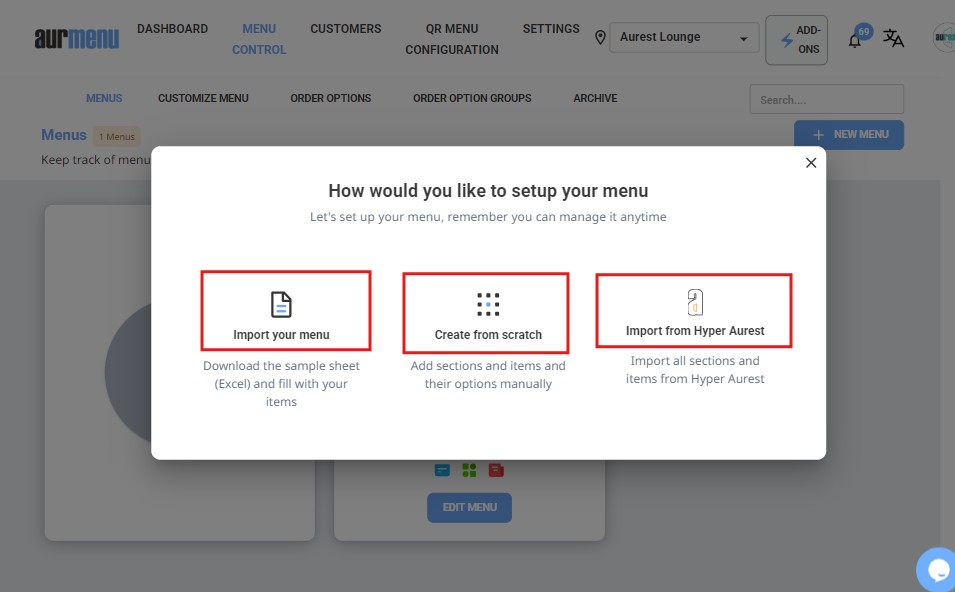955x592 pixels.
Task: Switch to the Customize Menu tab
Action: (x=203, y=98)
